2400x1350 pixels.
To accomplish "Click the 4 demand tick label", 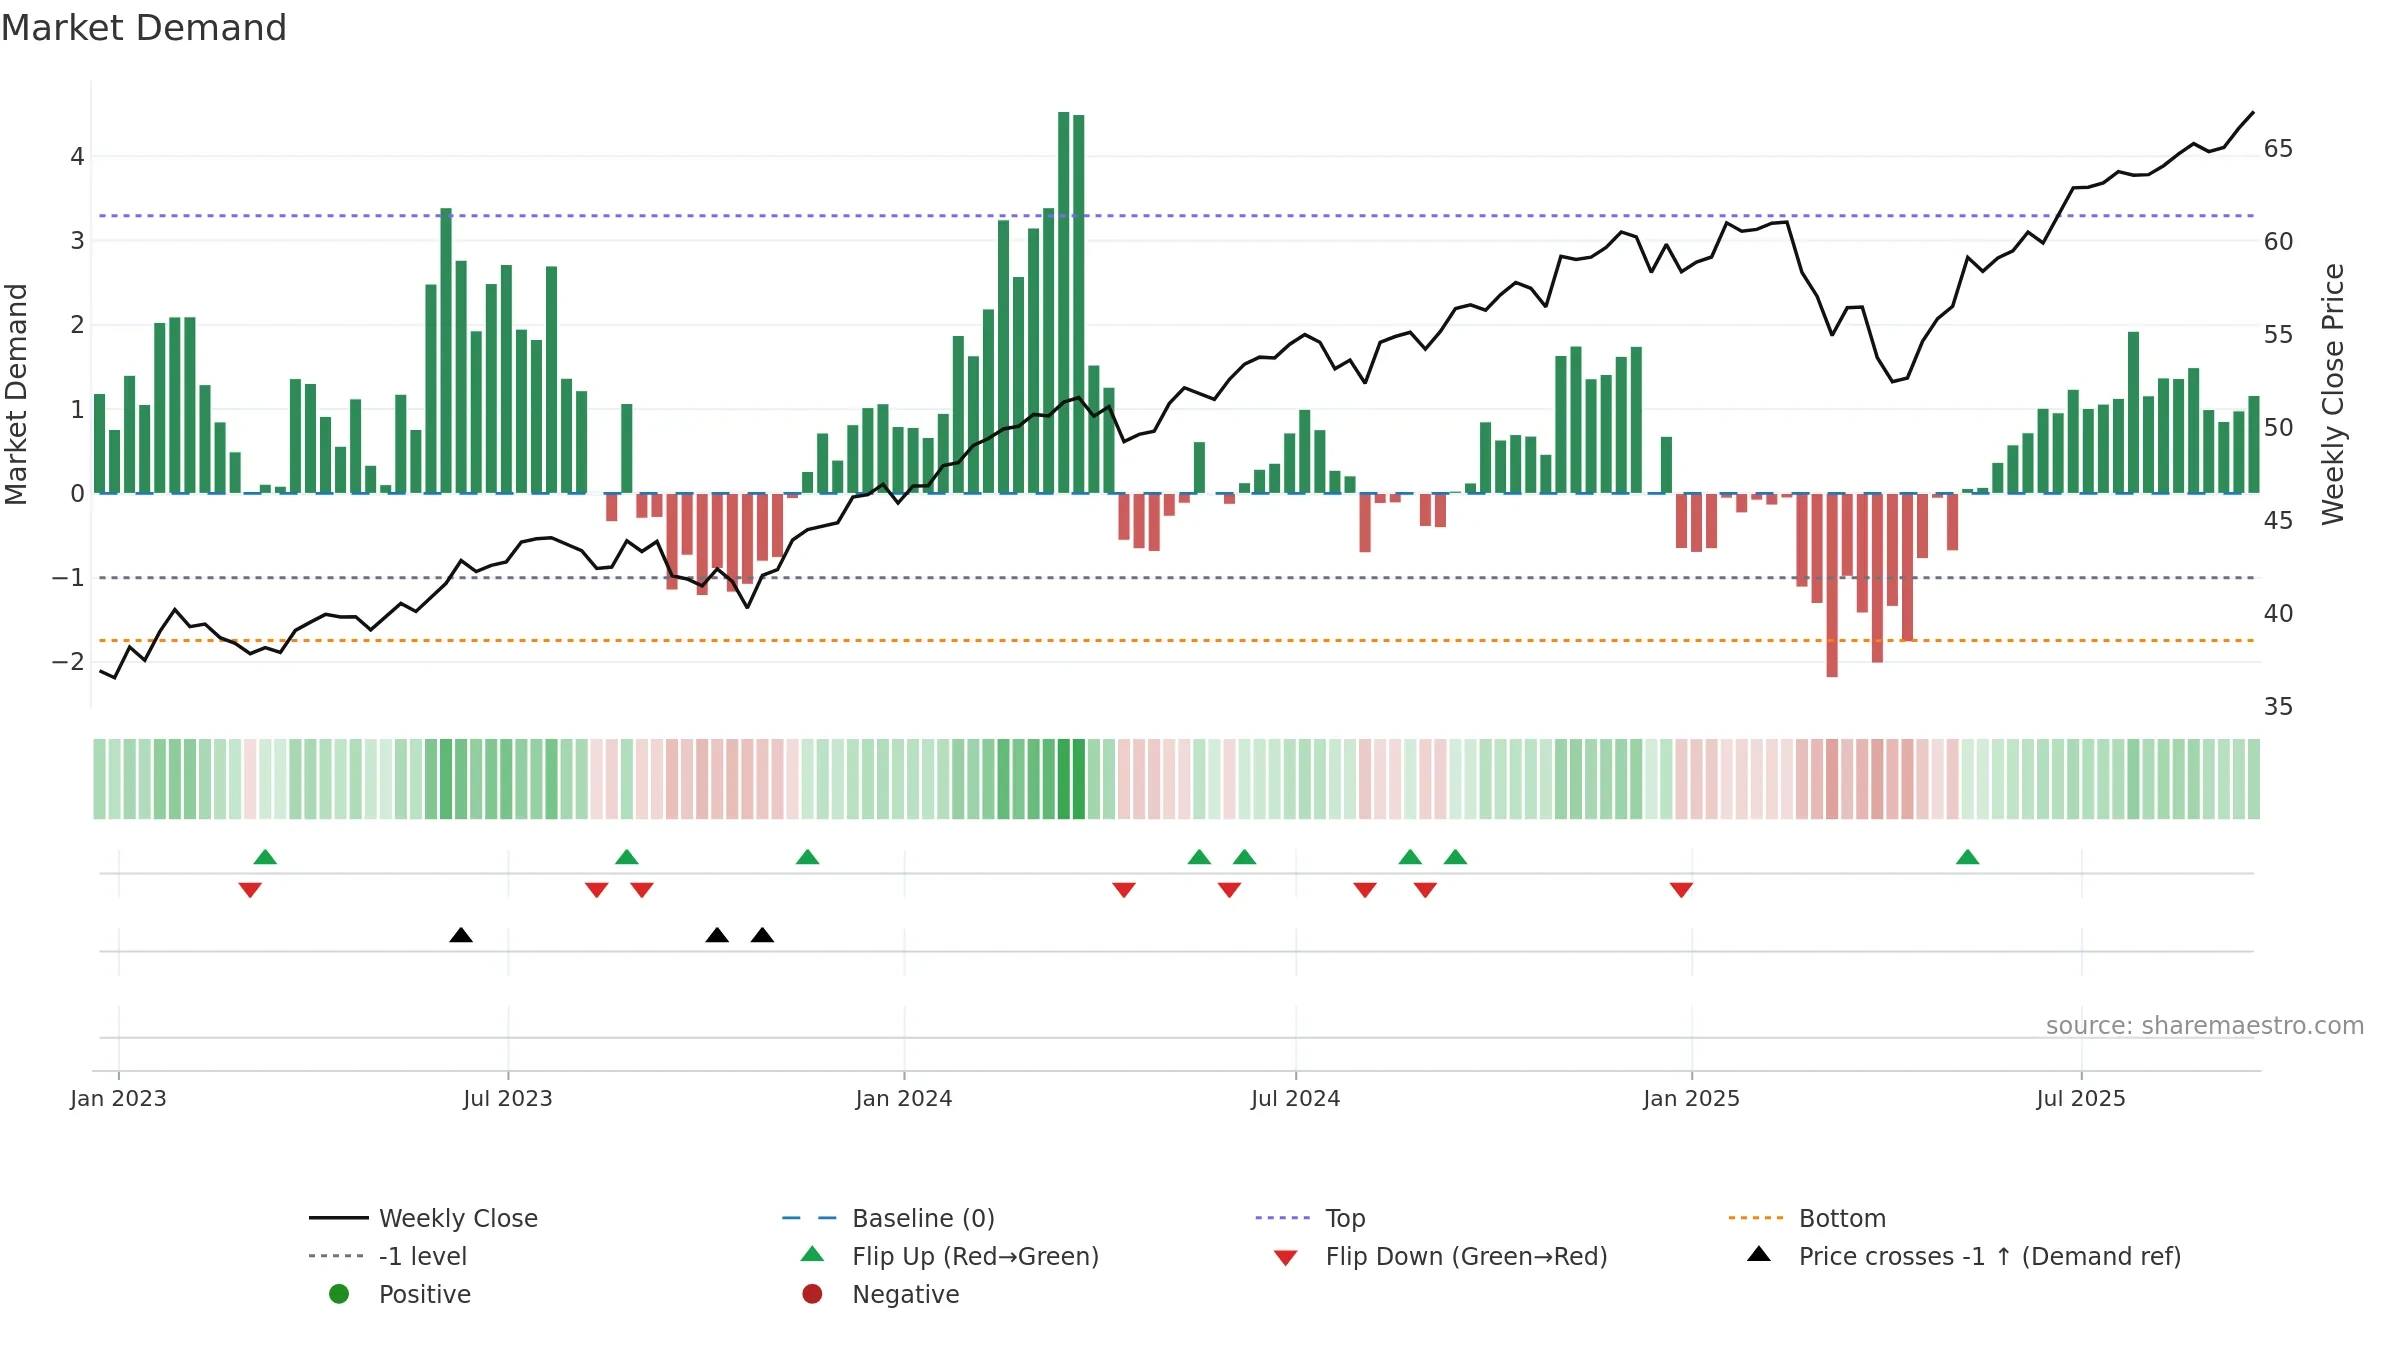I will (x=77, y=156).
